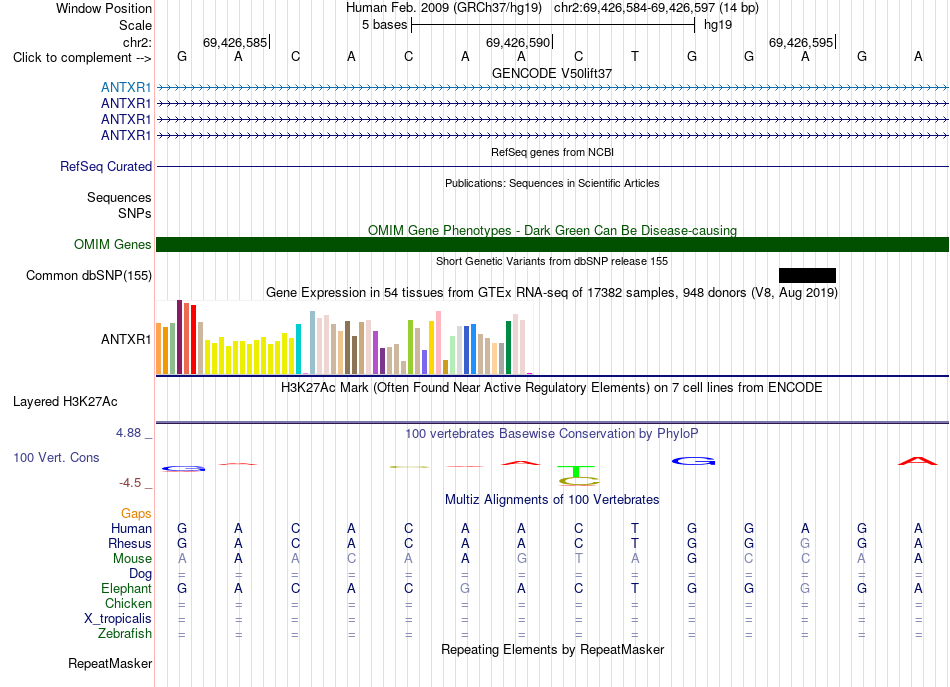This screenshot has height=687, width=950.
Task: Click the dark green OMIM gene bar
Action: tap(552, 244)
